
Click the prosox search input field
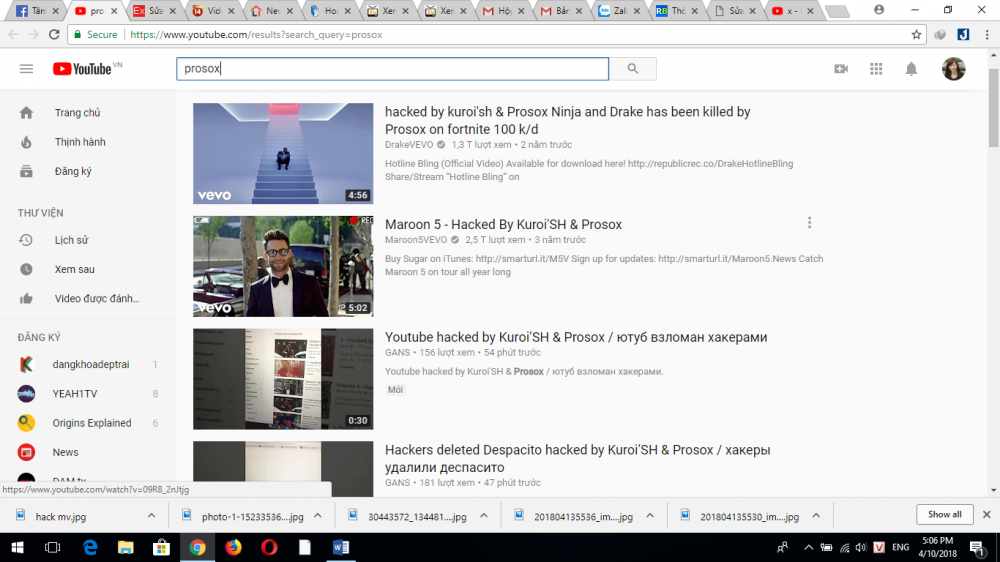pyautogui.click(x=392, y=69)
